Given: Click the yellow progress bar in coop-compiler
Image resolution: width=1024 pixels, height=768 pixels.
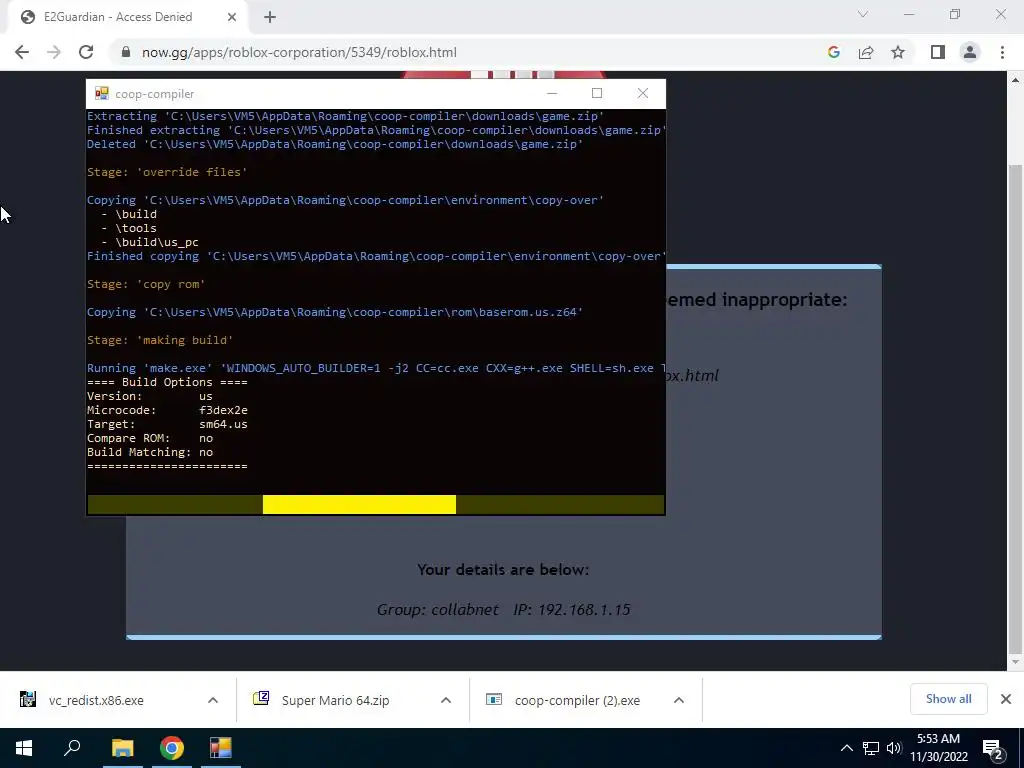Looking at the screenshot, I should click(359, 504).
